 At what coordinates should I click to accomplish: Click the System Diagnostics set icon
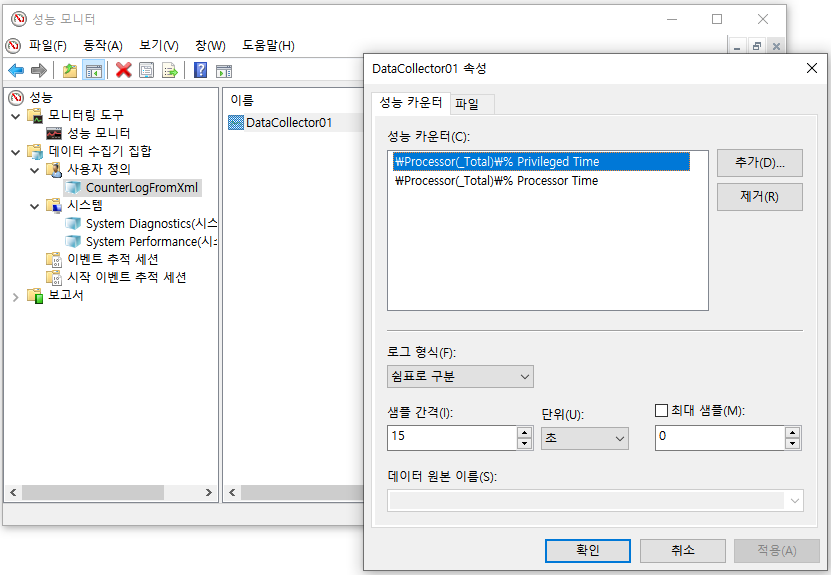tap(73, 223)
